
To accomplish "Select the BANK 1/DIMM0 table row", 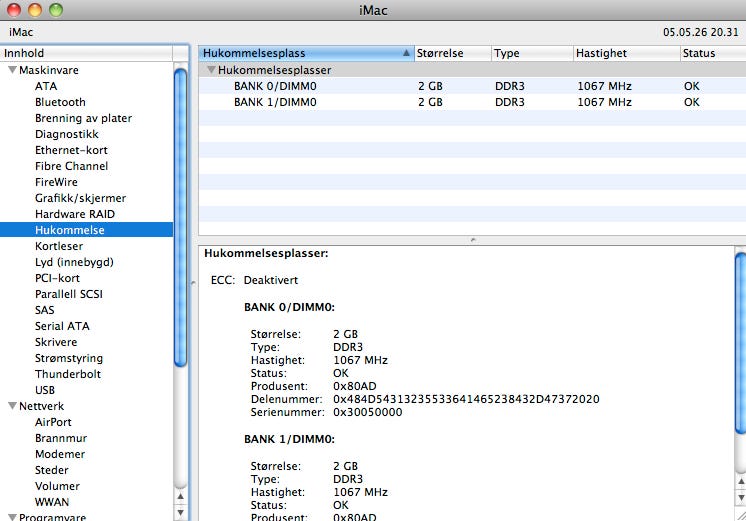I will [x=472, y=102].
